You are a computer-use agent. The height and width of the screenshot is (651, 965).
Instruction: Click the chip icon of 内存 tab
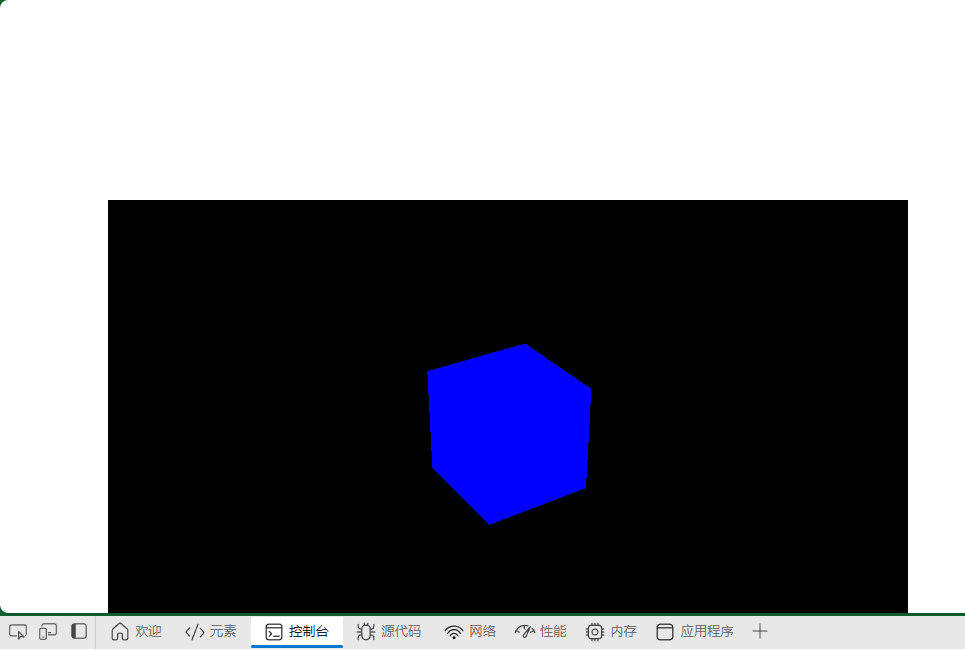pyautogui.click(x=595, y=632)
